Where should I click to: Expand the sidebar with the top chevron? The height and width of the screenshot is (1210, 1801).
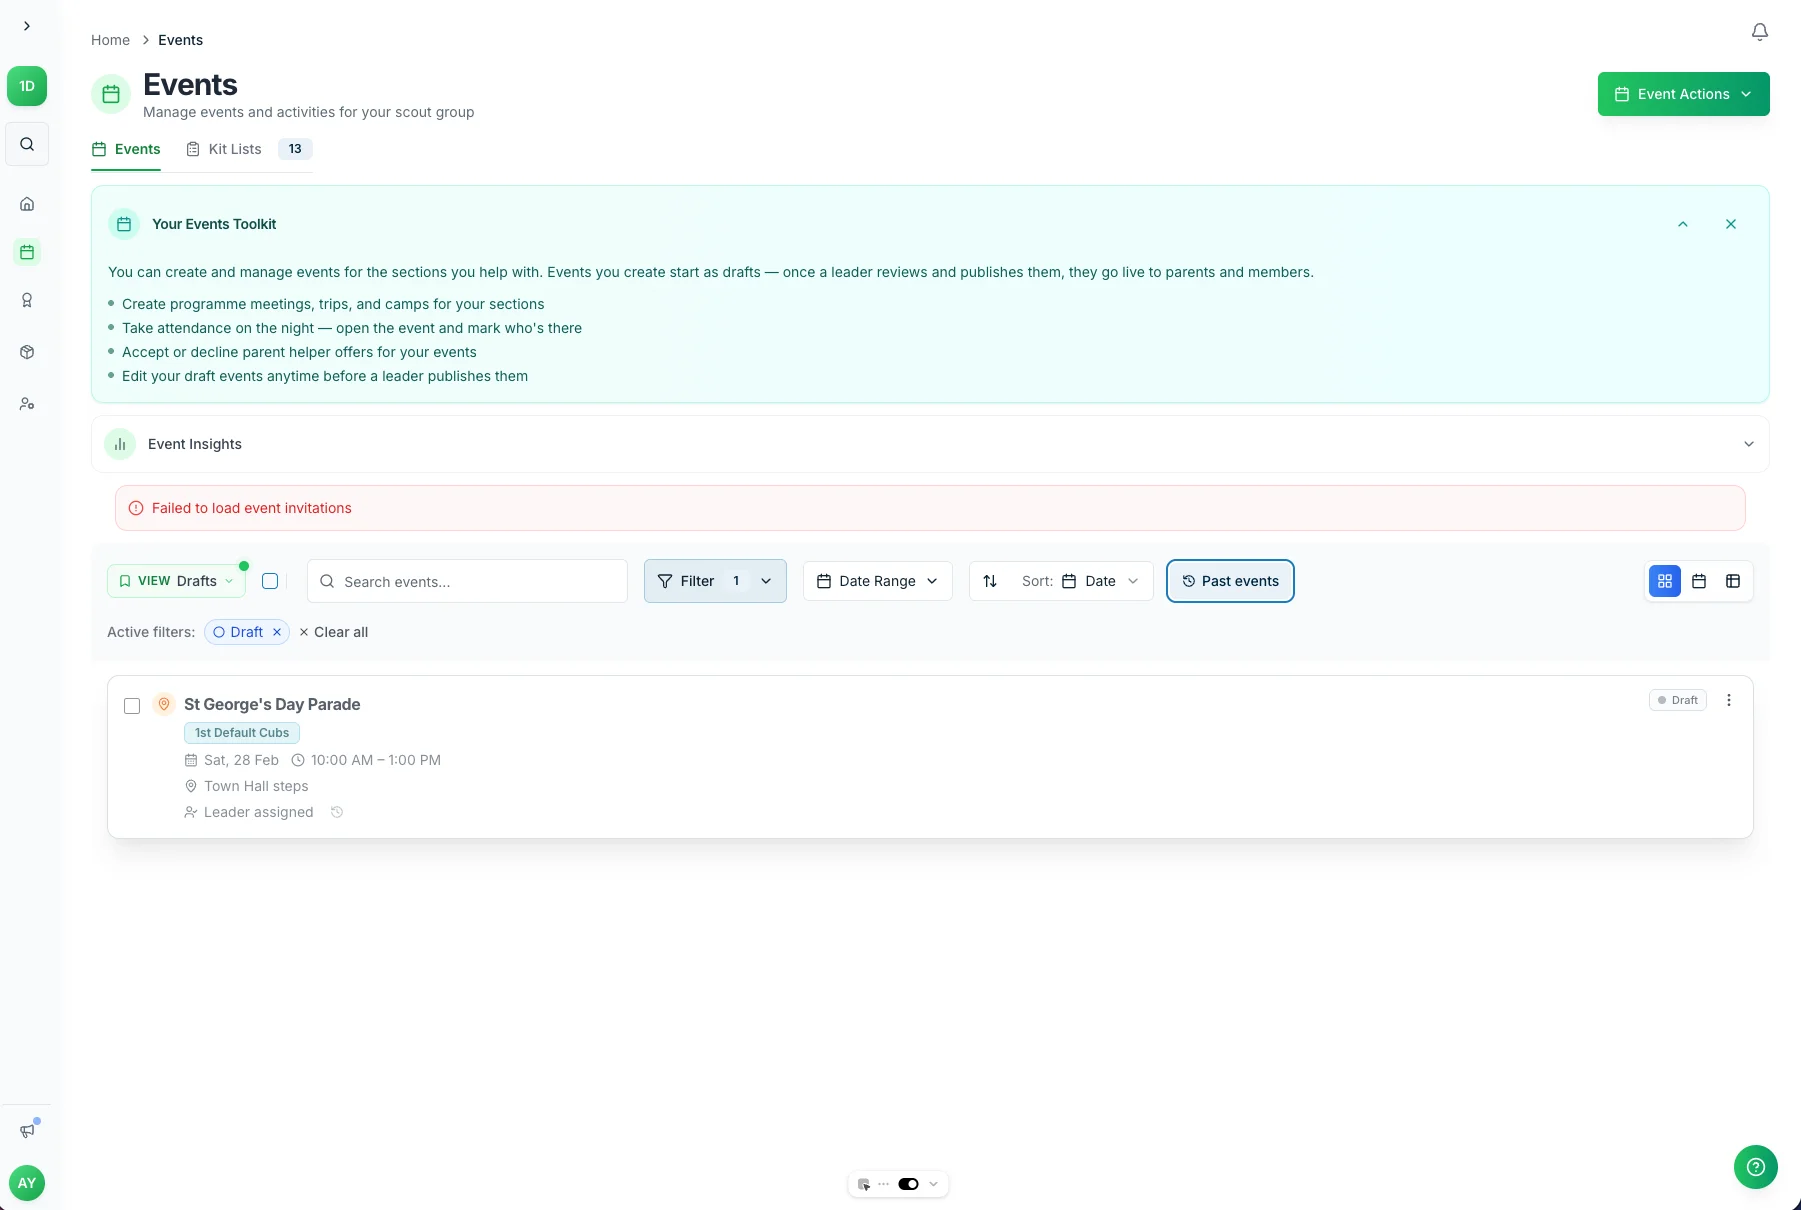pos(27,26)
